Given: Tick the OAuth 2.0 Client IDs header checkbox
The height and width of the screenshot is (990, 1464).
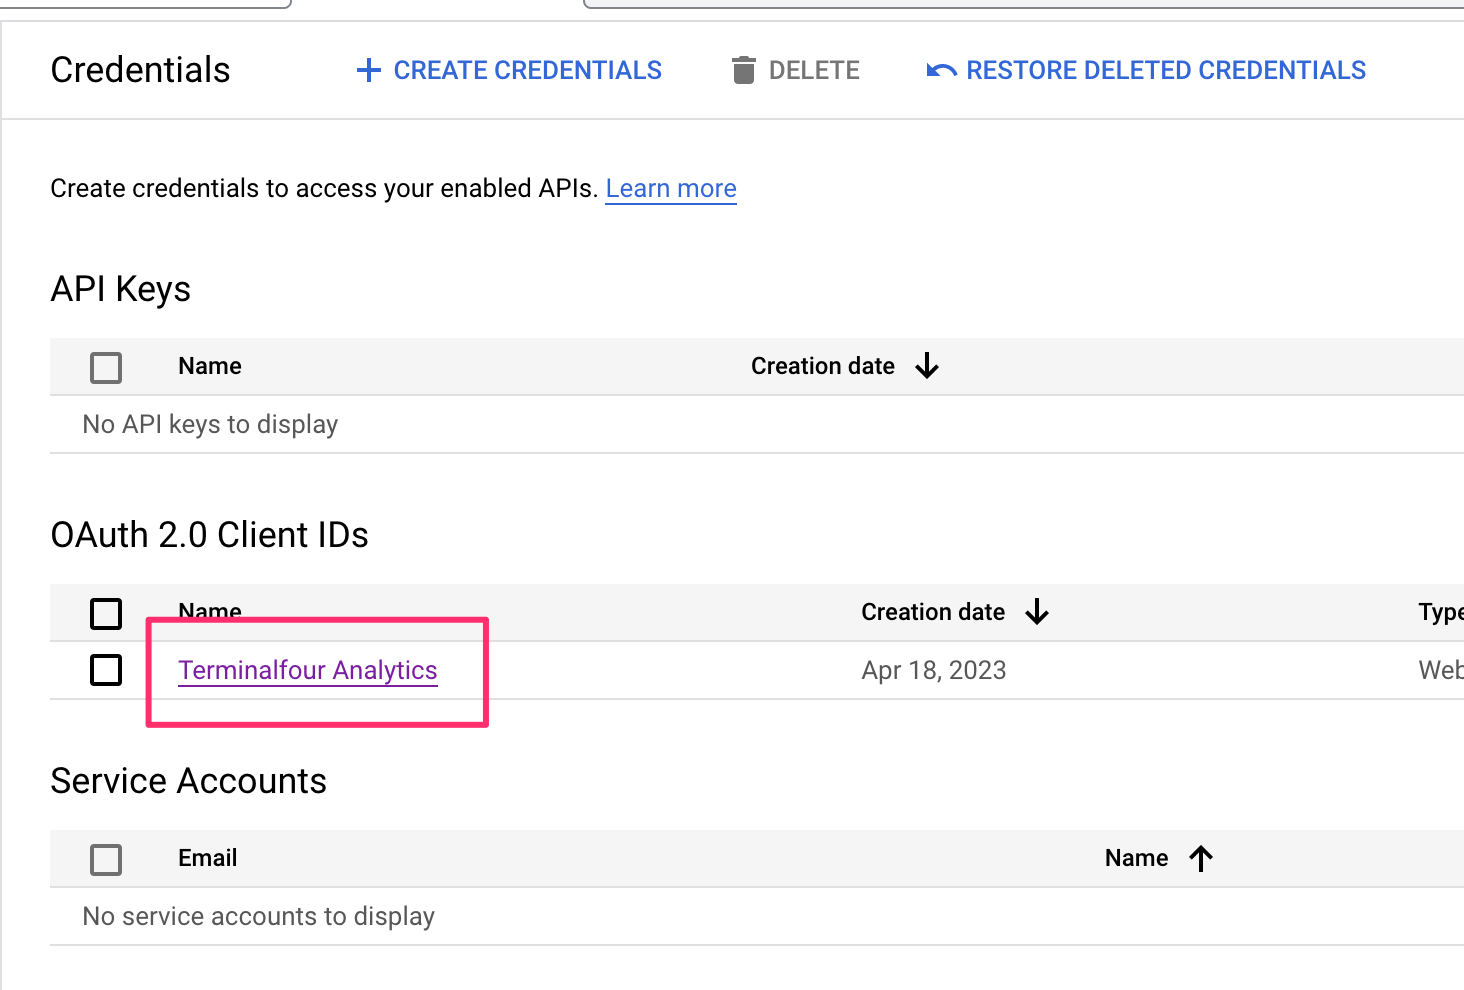Looking at the screenshot, I should pos(106,613).
